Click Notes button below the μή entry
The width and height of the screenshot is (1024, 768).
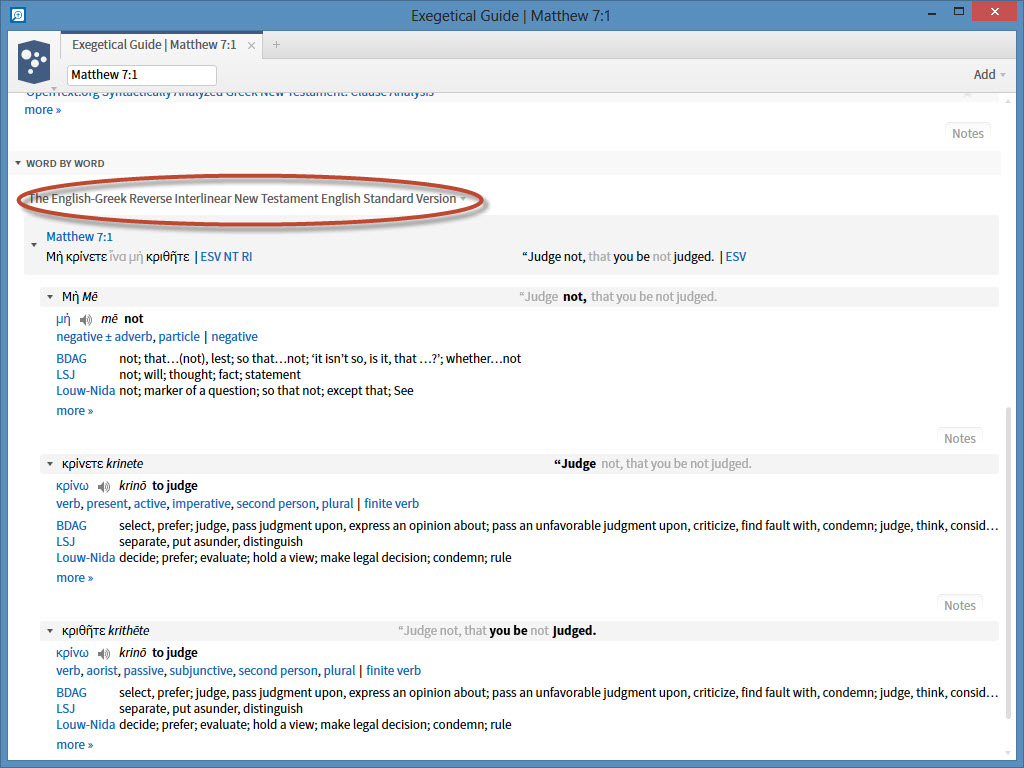(x=959, y=438)
